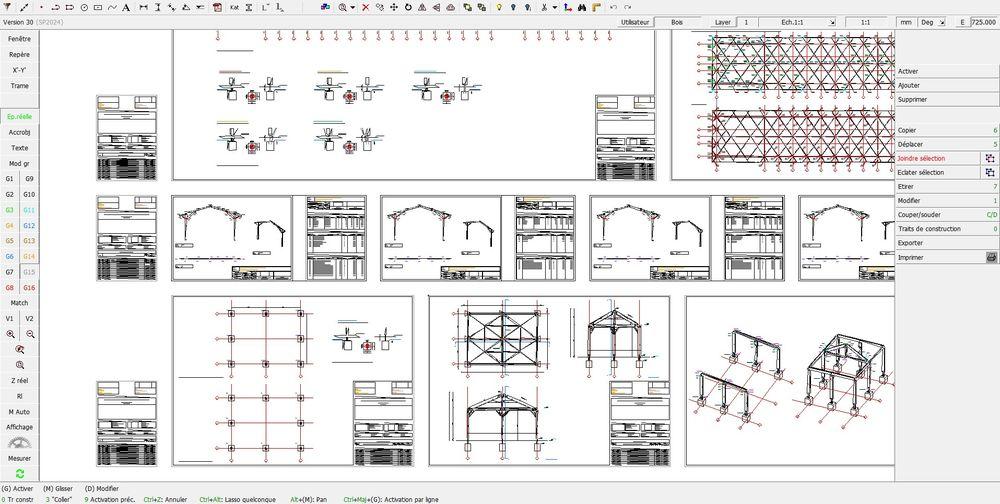Choose Exporter in the right panel
The height and width of the screenshot is (504, 1000).
pos(910,243)
